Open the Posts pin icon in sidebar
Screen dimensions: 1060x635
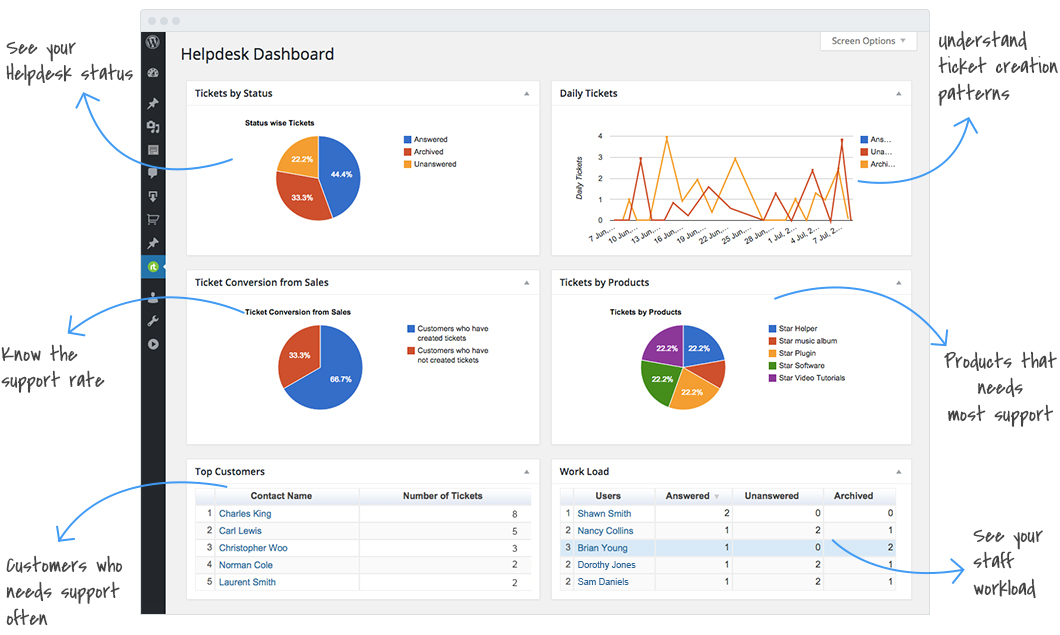click(x=153, y=101)
